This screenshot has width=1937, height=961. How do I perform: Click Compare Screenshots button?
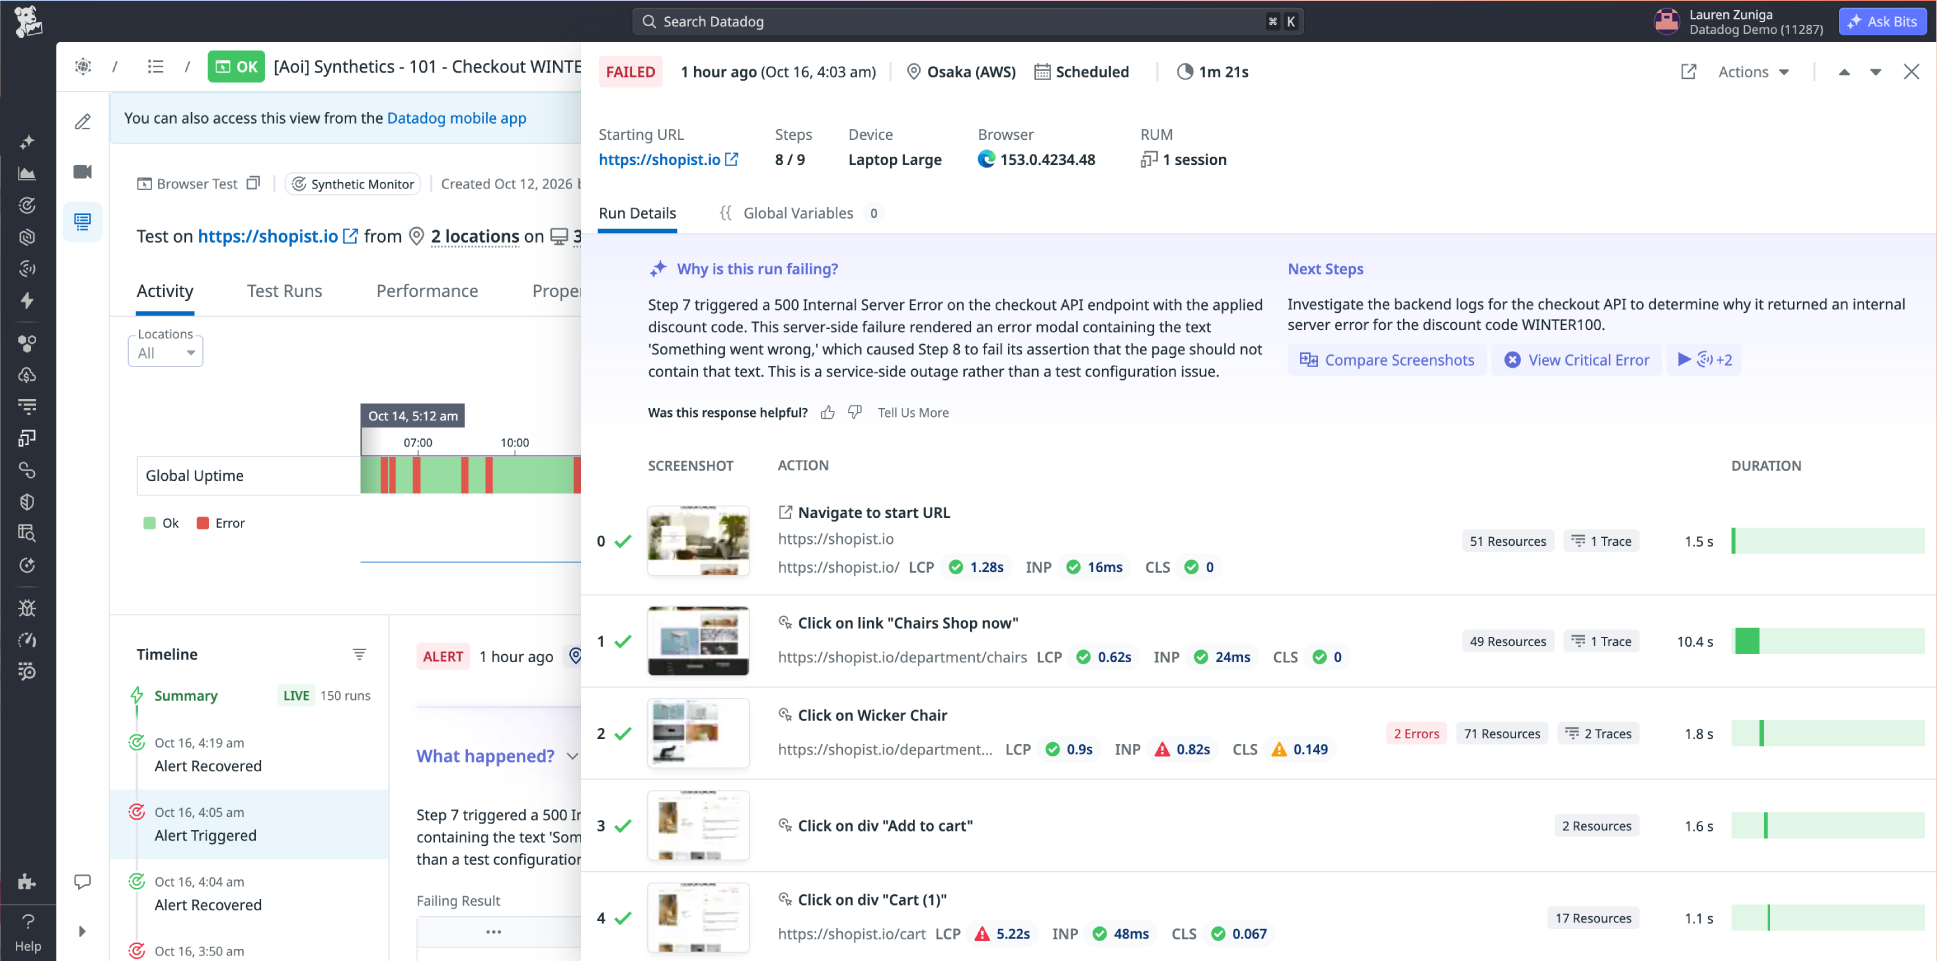pyautogui.click(x=1387, y=360)
